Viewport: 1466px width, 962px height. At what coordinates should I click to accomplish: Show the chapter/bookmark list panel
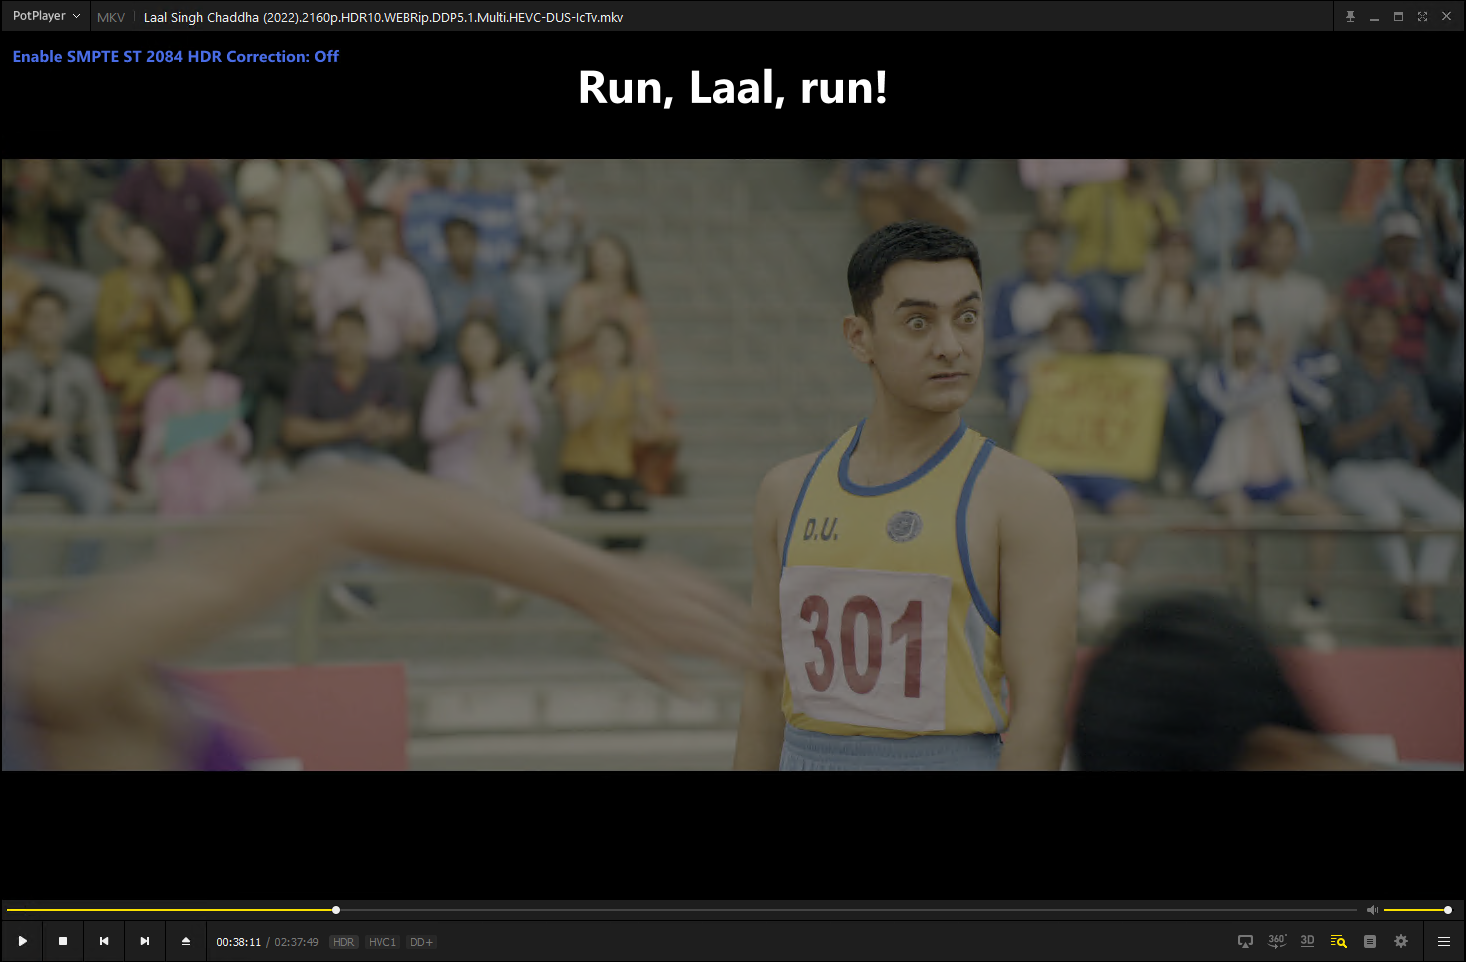click(1370, 941)
